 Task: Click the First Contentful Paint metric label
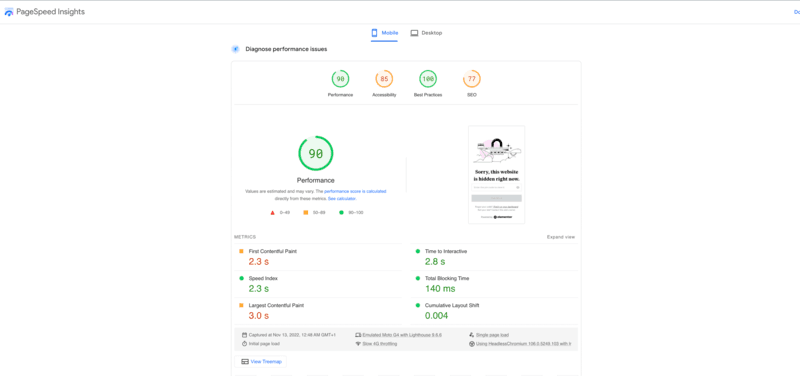coord(272,252)
